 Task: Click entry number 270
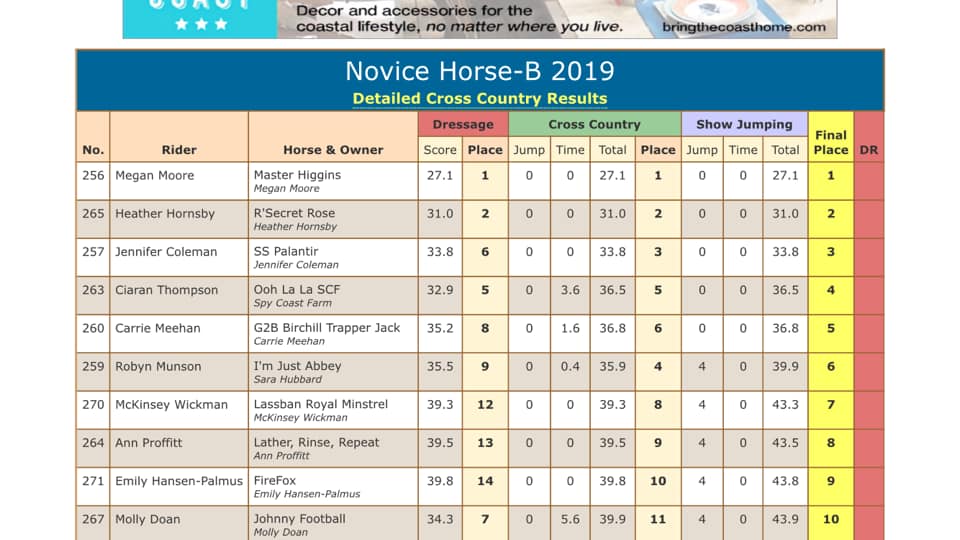pyautogui.click(x=93, y=405)
